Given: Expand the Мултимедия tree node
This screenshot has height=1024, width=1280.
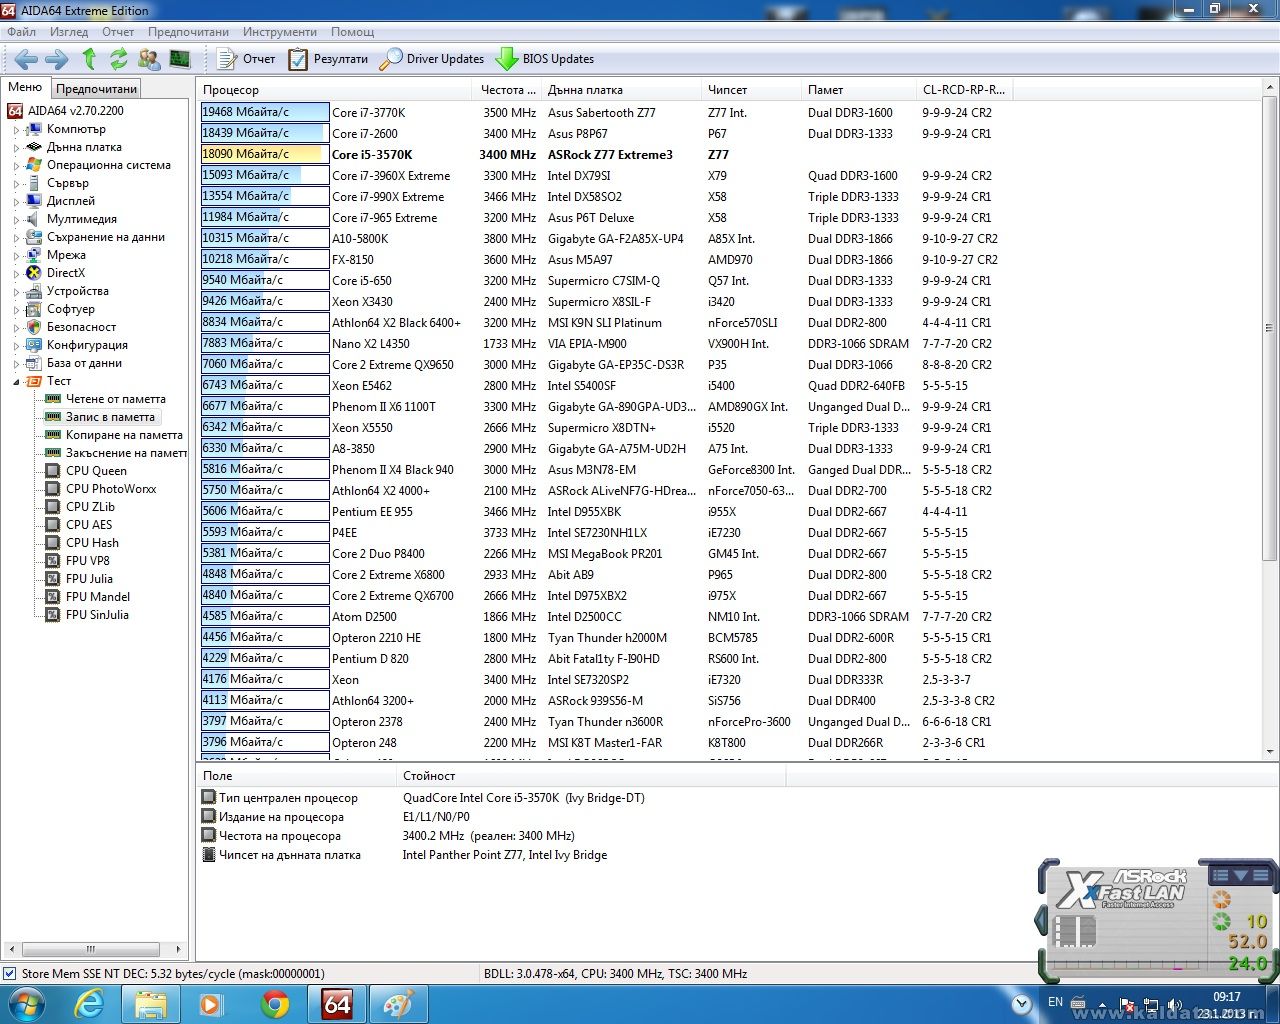Looking at the screenshot, I should click(x=16, y=220).
